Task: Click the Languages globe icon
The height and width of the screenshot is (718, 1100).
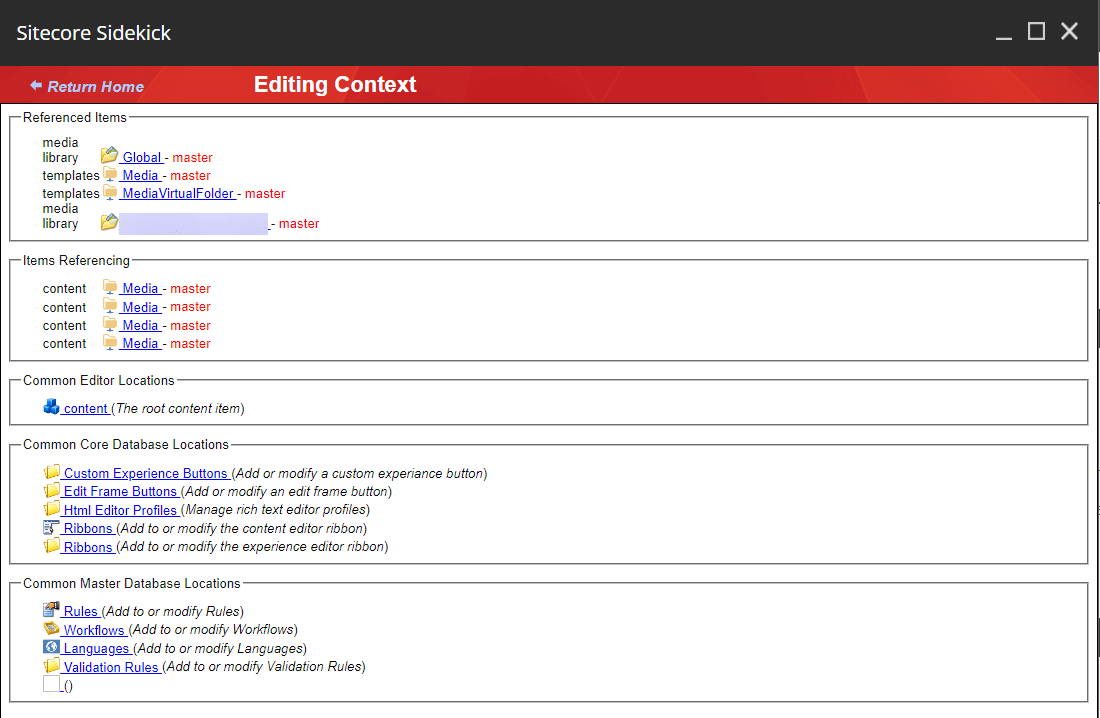Action: [52, 647]
